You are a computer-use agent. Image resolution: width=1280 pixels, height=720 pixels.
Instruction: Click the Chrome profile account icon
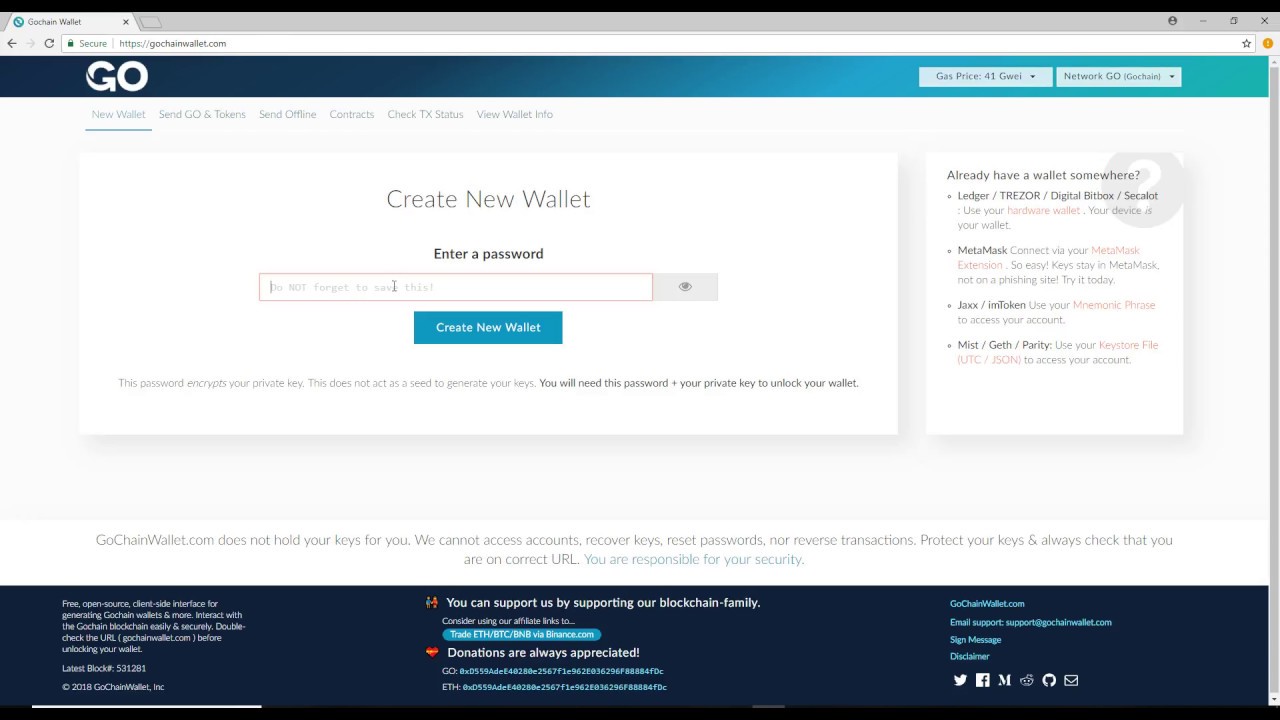point(1172,21)
